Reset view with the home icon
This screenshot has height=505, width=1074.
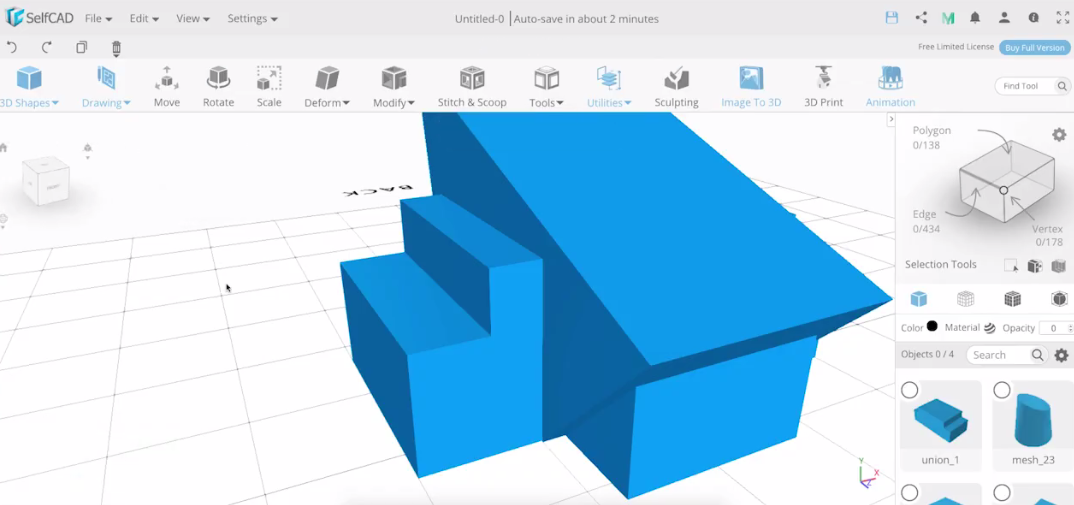[3, 147]
